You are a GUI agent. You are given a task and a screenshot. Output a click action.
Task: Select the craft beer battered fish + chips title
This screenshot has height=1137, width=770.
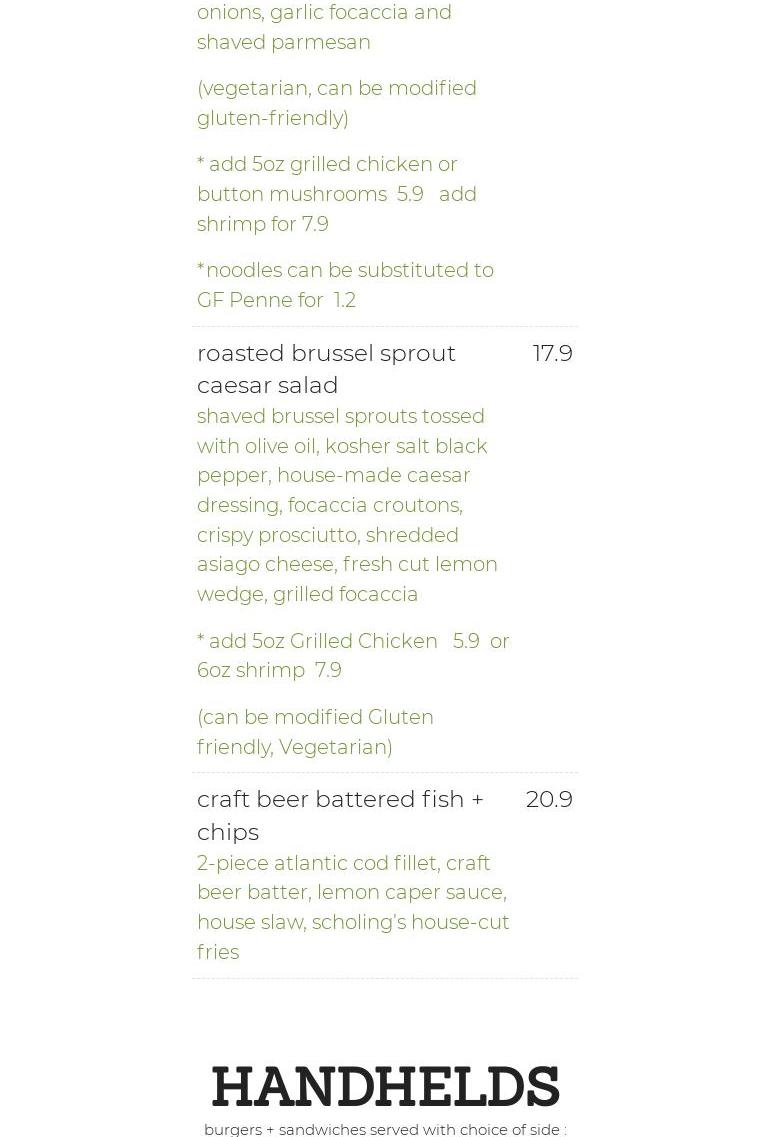(340, 814)
